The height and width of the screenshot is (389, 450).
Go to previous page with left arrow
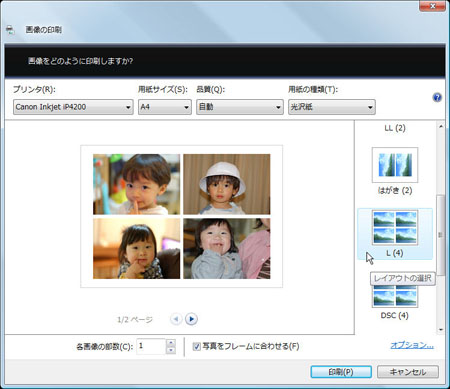pyautogui.click(x=176, y=319)
